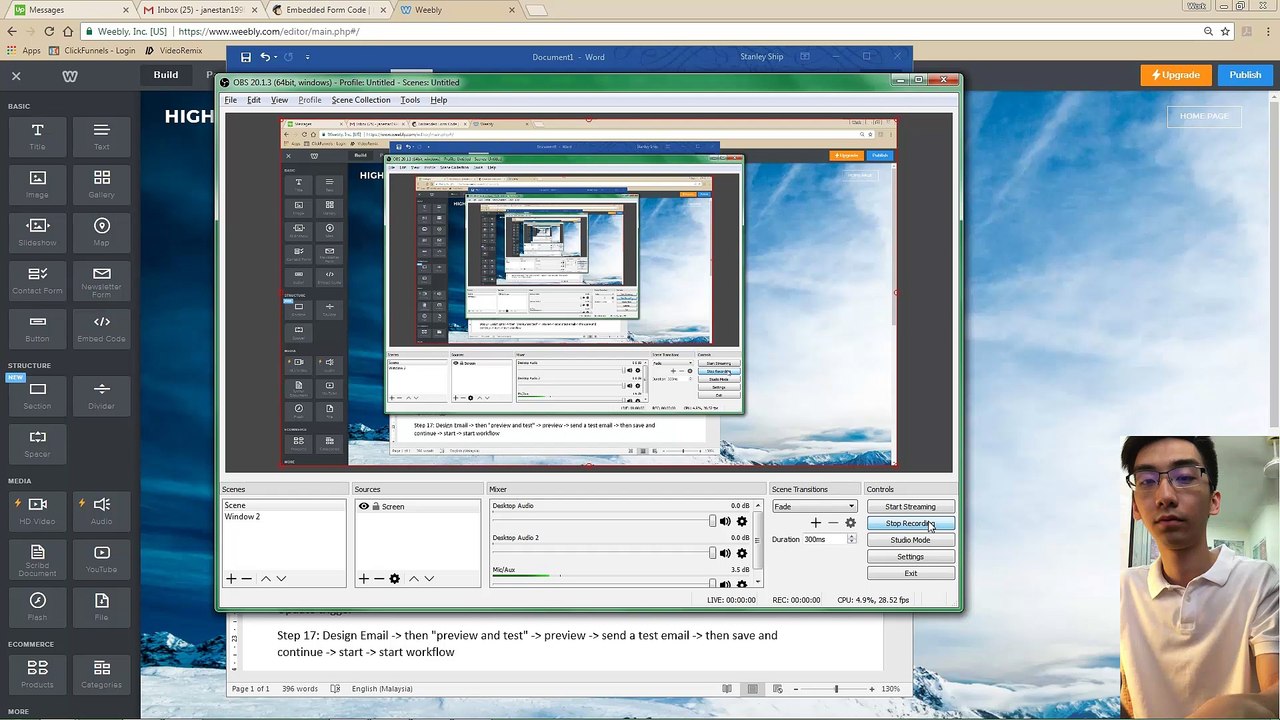Screen dimensions: 1280x720
Task: Open transition properties gear icon
Action: [x=850, y=523]
